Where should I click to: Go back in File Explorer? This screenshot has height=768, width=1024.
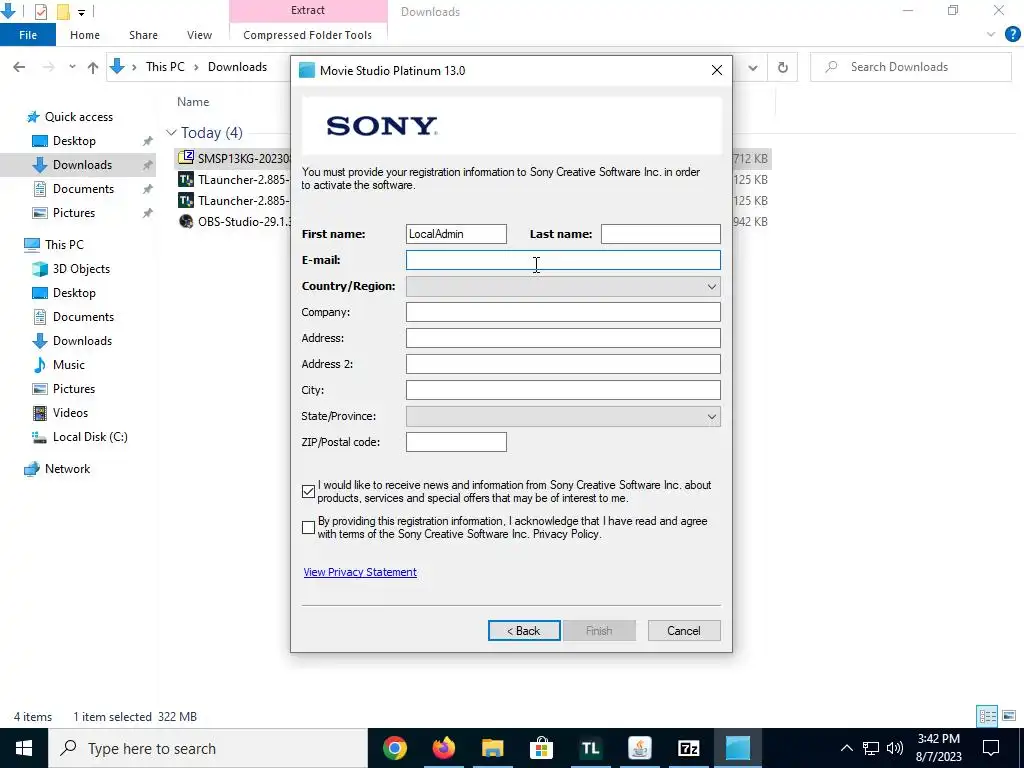19,67
